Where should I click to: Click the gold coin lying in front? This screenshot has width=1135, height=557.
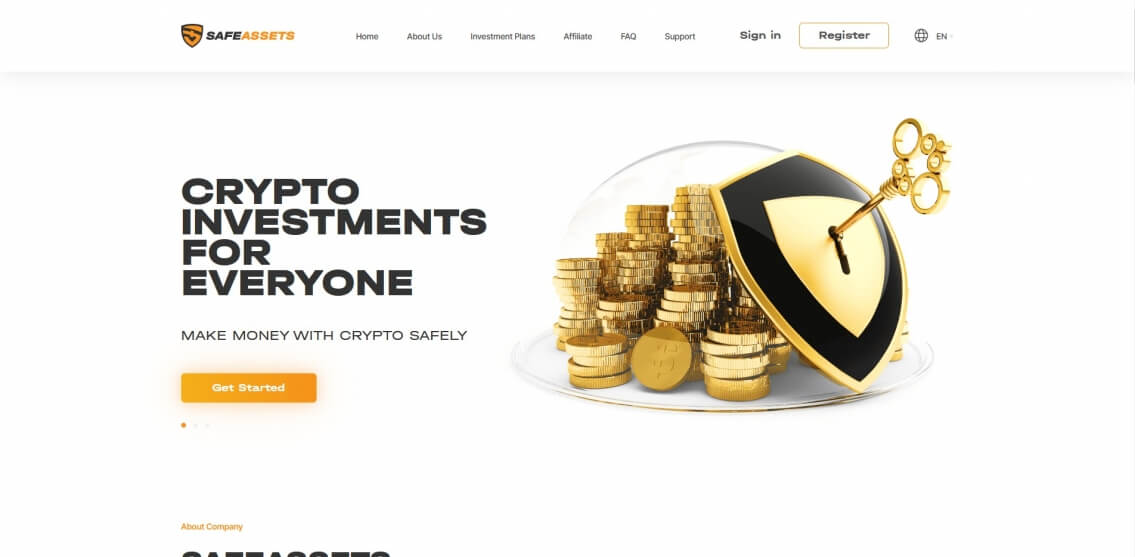[x=661, y=359]
